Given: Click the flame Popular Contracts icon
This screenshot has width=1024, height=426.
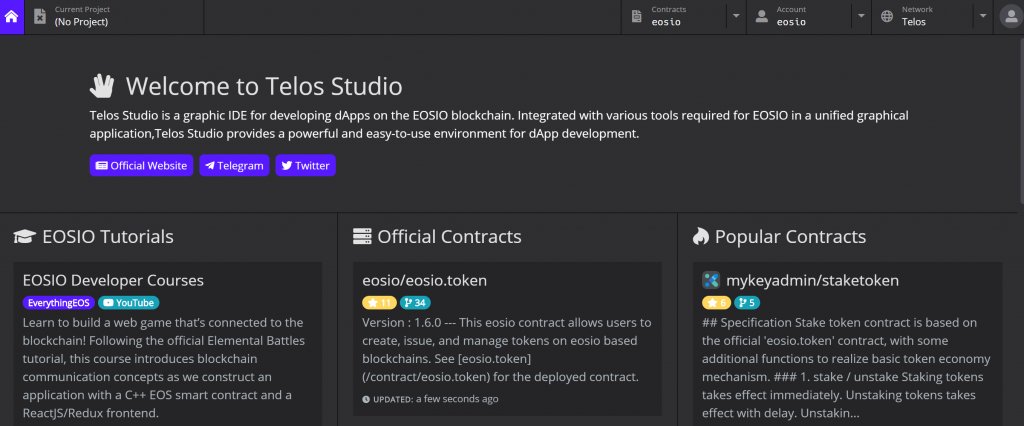Looking at the screenshot, I should point(701,237).
